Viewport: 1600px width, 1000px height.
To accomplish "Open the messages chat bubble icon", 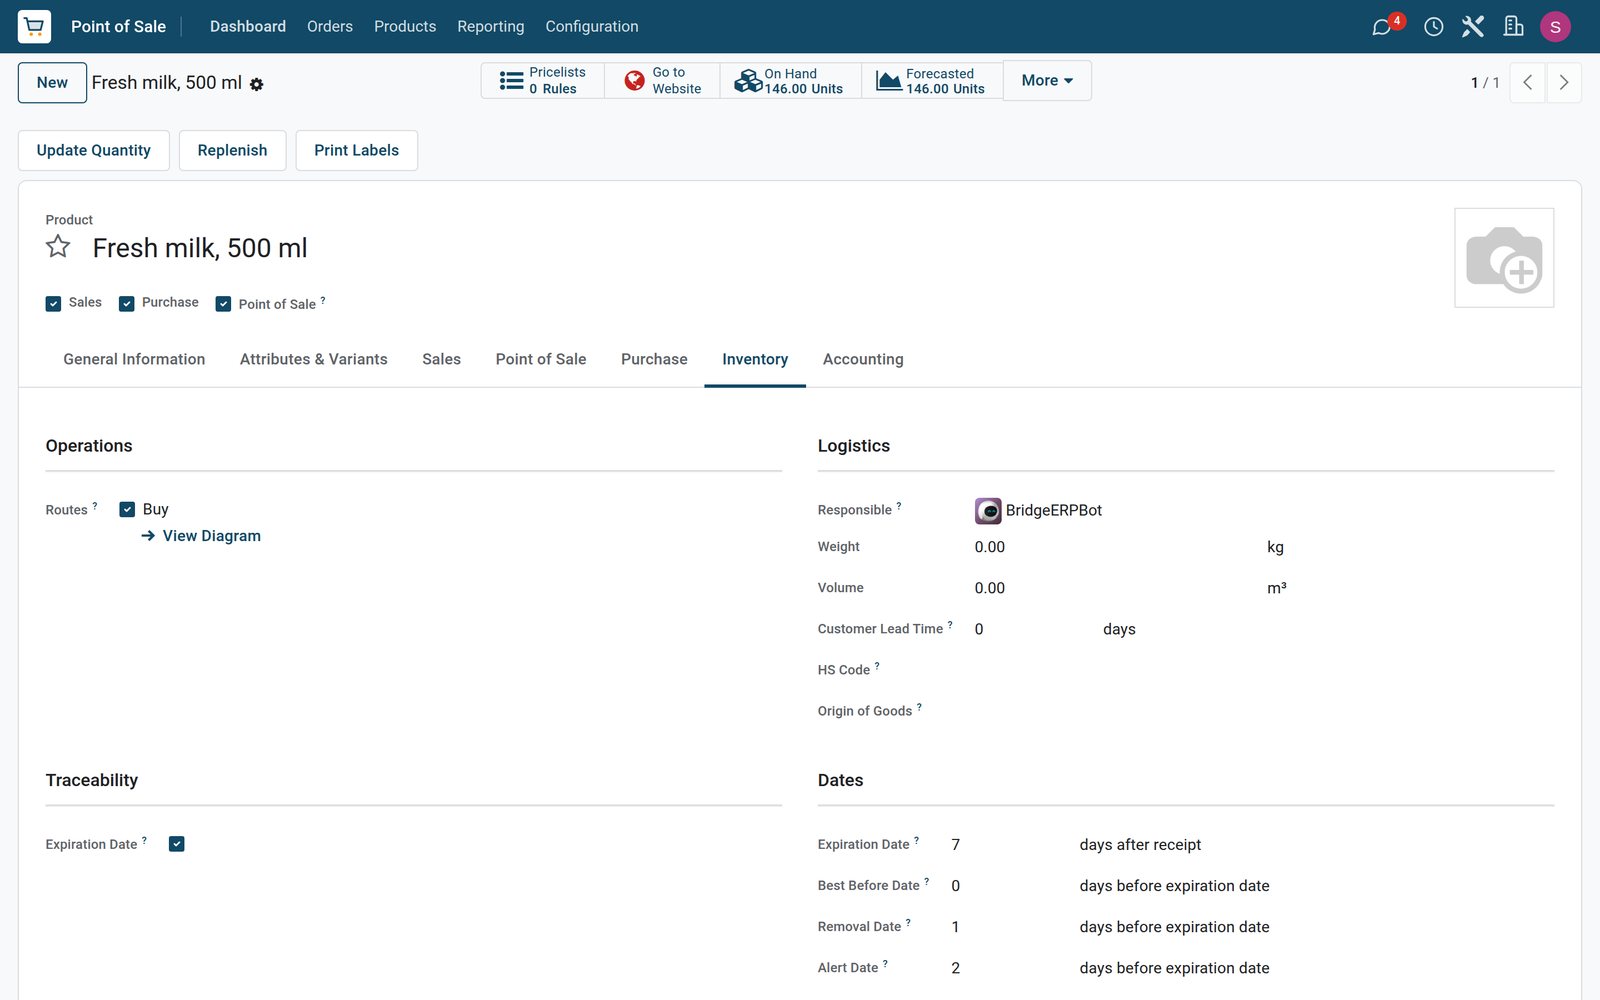I will click(1382, 27).
